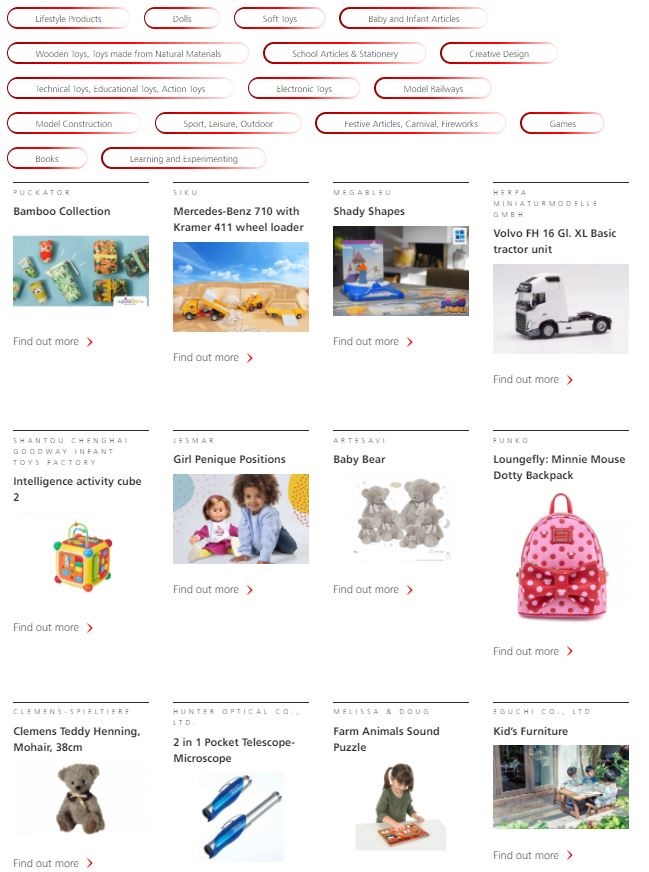
Task: Click Find out more under Mercedes-Benz 710
Action: tap(206, 358)
